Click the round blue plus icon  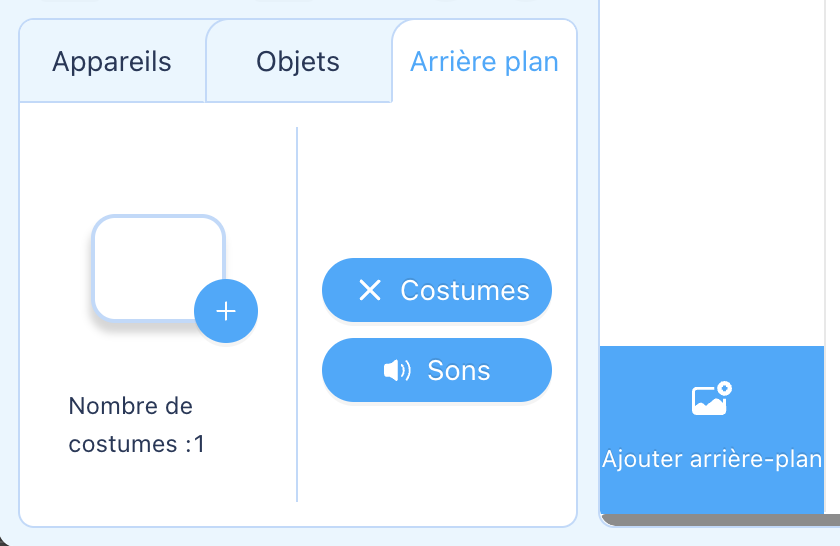pyautogui.click(x=226, y=311)
